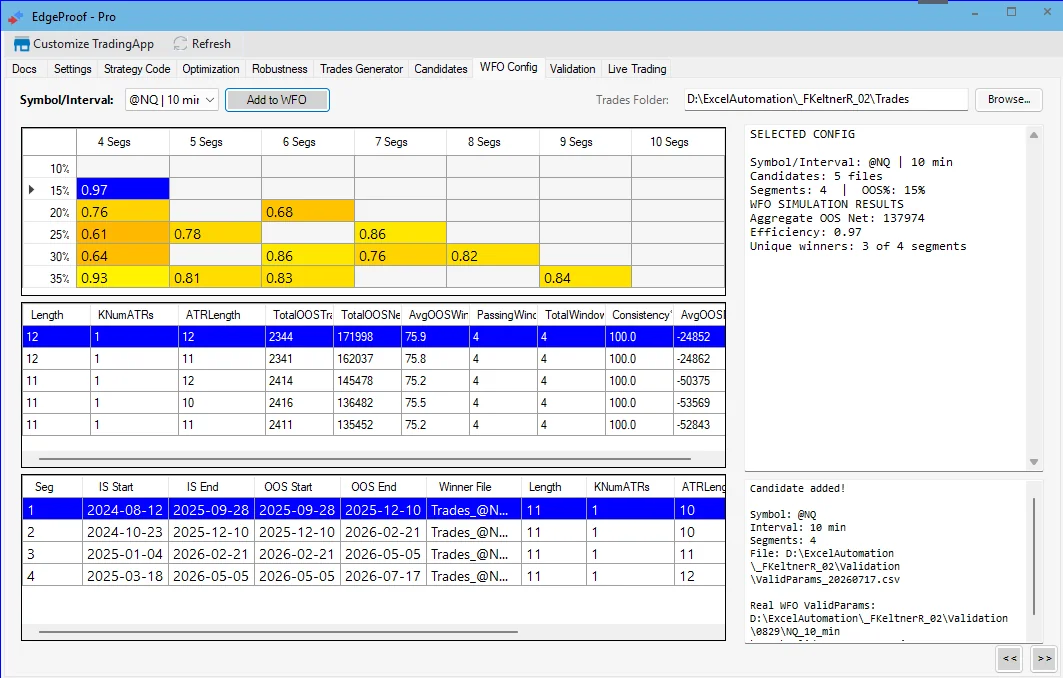Select the WFO Config tab

coord(508,67)
